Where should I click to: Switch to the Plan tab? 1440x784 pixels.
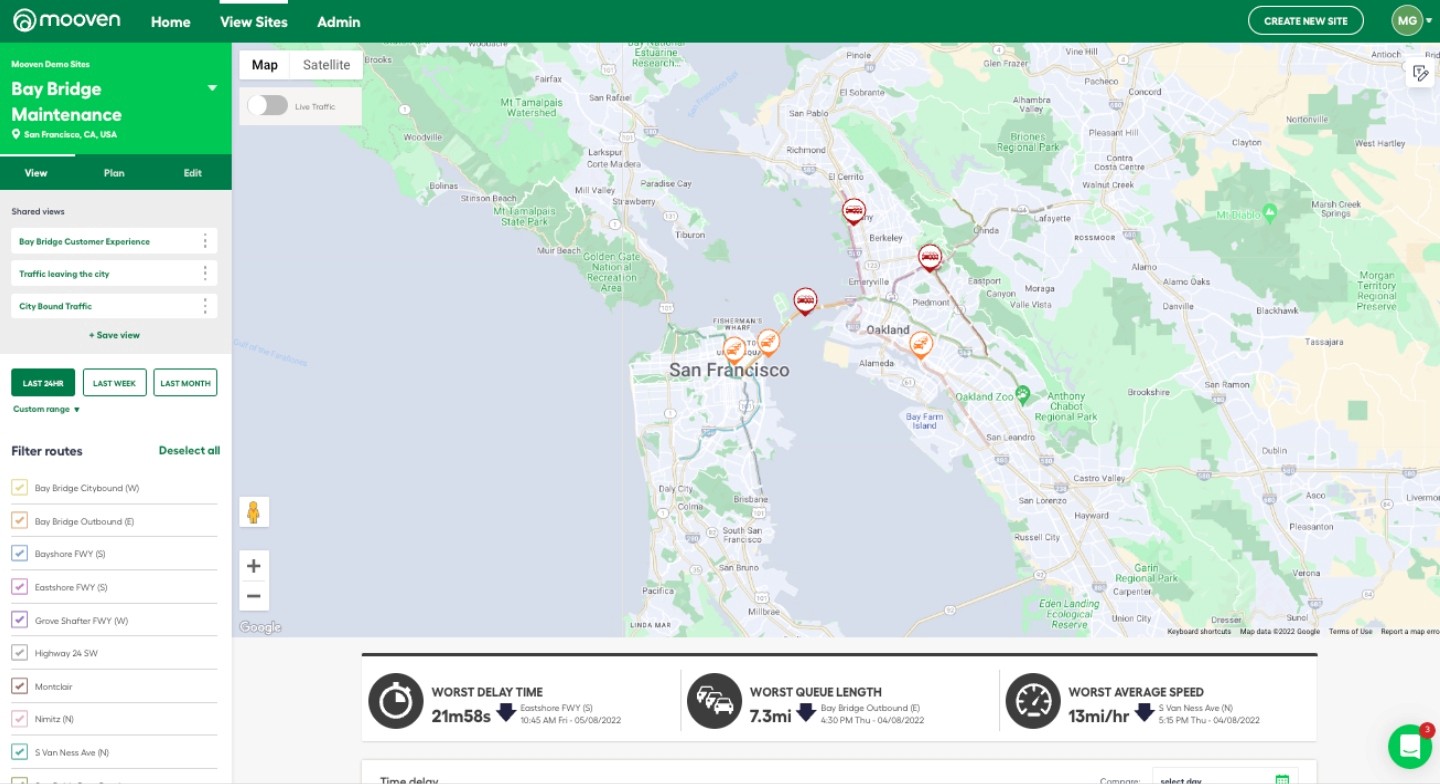114,173
